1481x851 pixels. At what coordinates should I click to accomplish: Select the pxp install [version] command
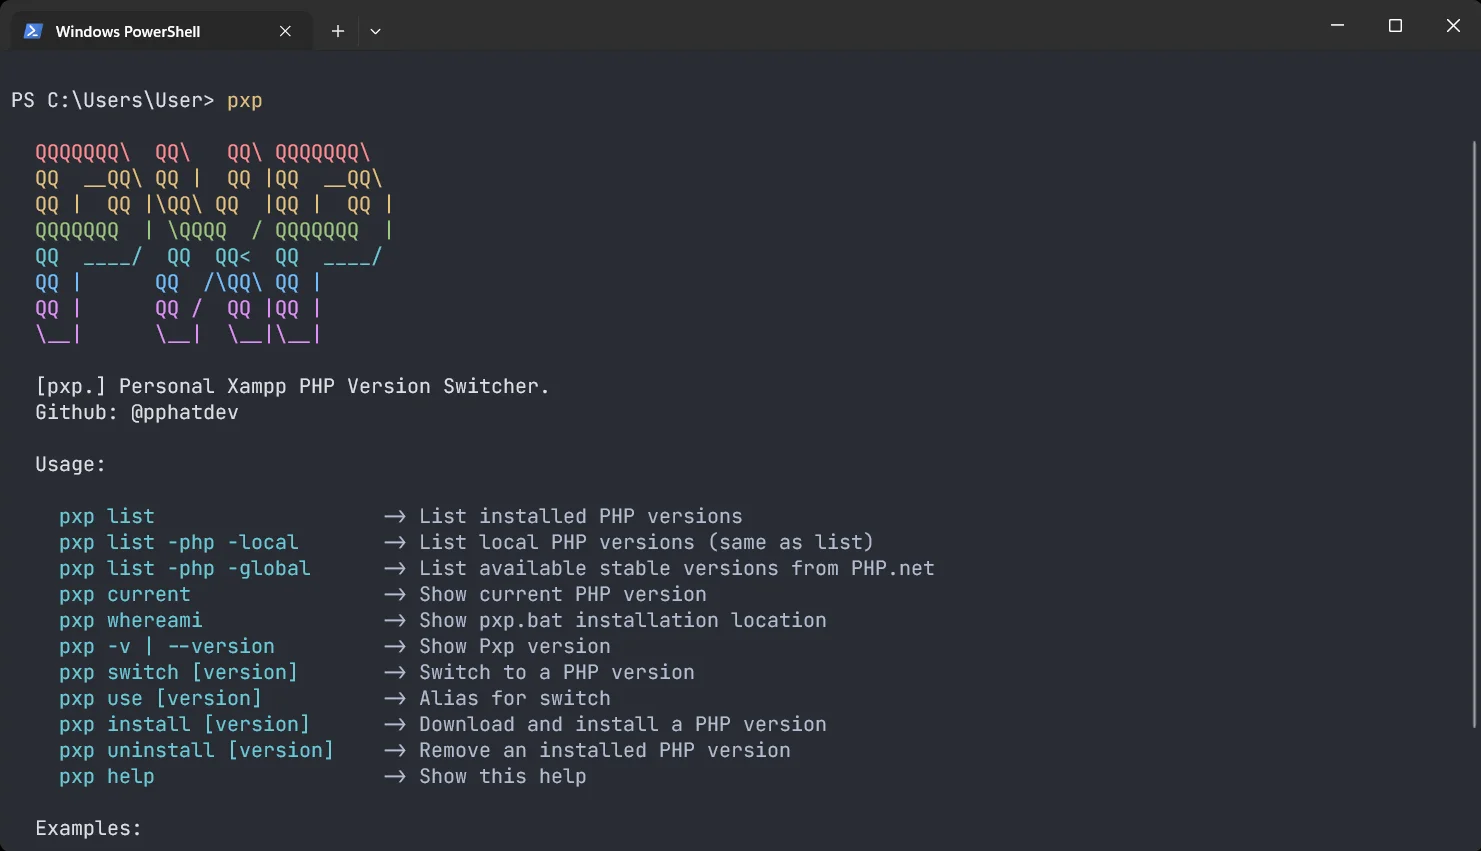pyautogui.click(x=184, y=724)
